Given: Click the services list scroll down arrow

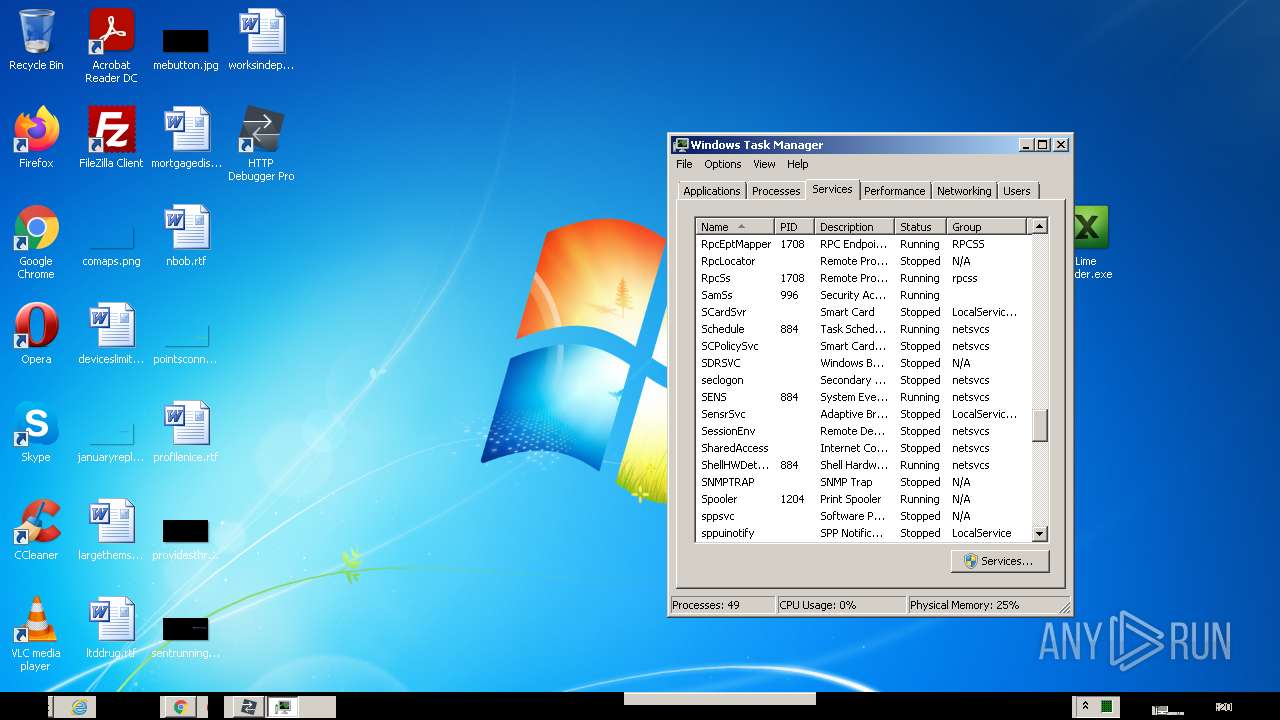Looking at the screenshot, I should point(1039,534).
